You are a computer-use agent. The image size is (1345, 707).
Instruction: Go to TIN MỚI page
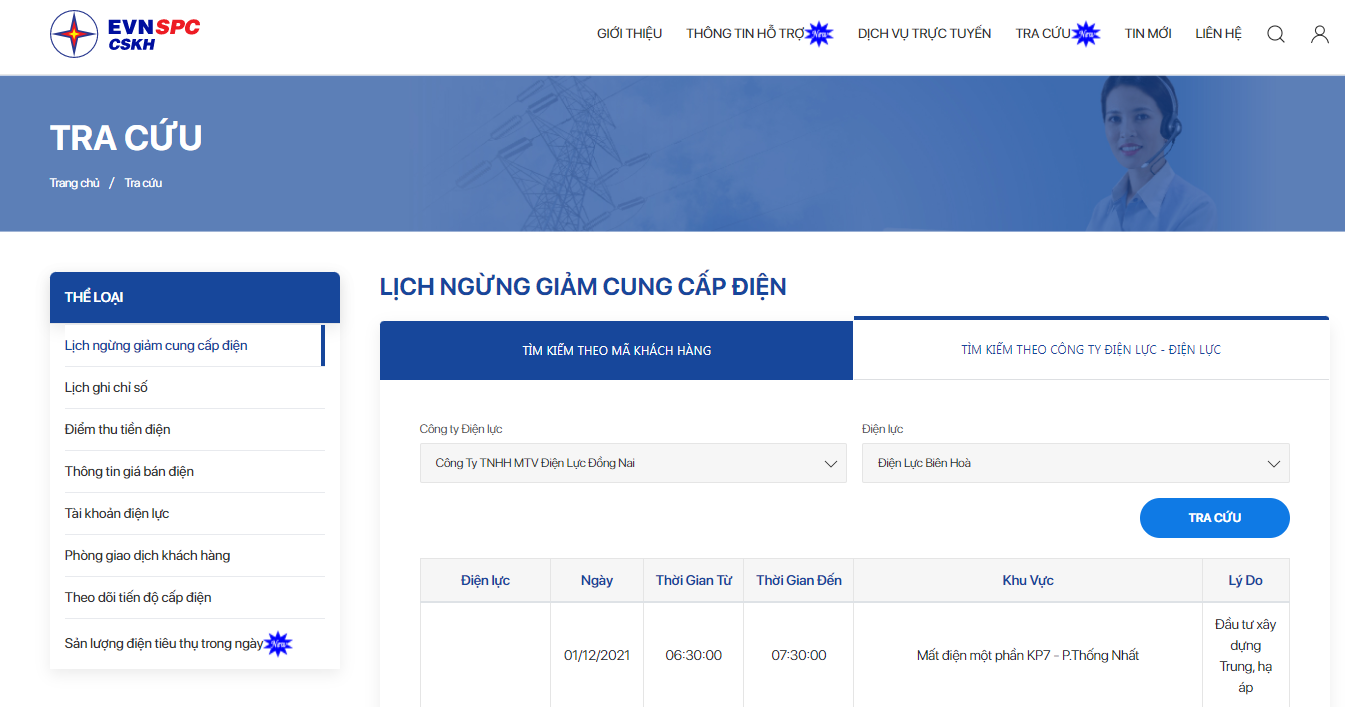1148,34
